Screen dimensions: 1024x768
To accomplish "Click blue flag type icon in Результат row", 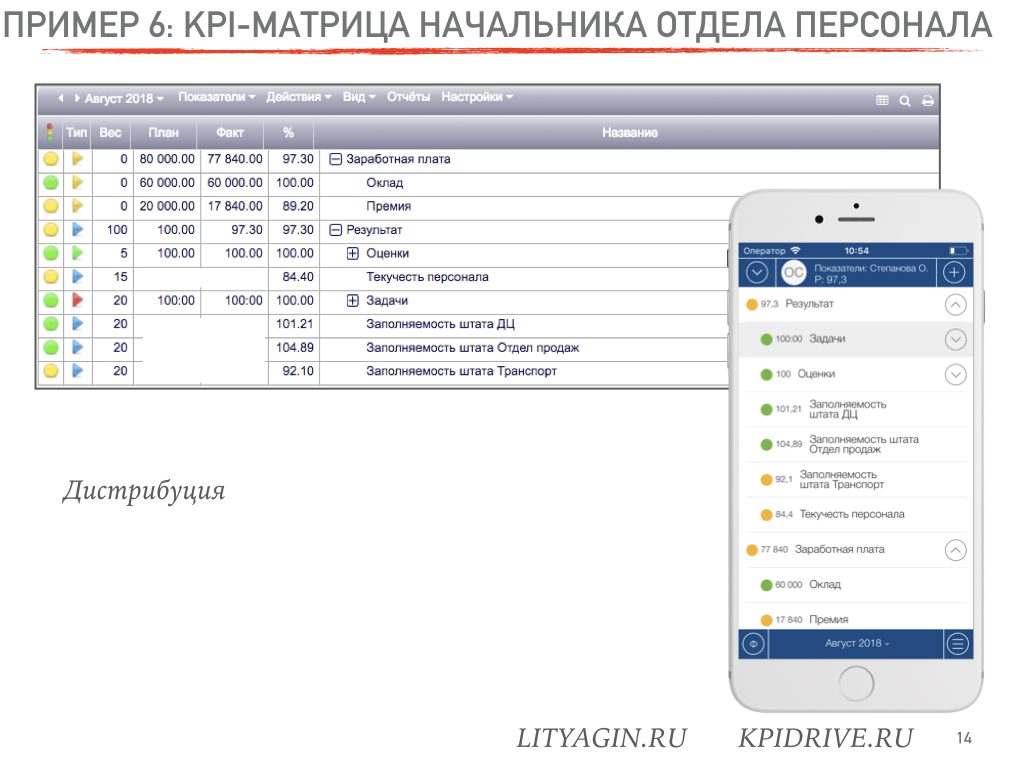I will click(78, 229).
